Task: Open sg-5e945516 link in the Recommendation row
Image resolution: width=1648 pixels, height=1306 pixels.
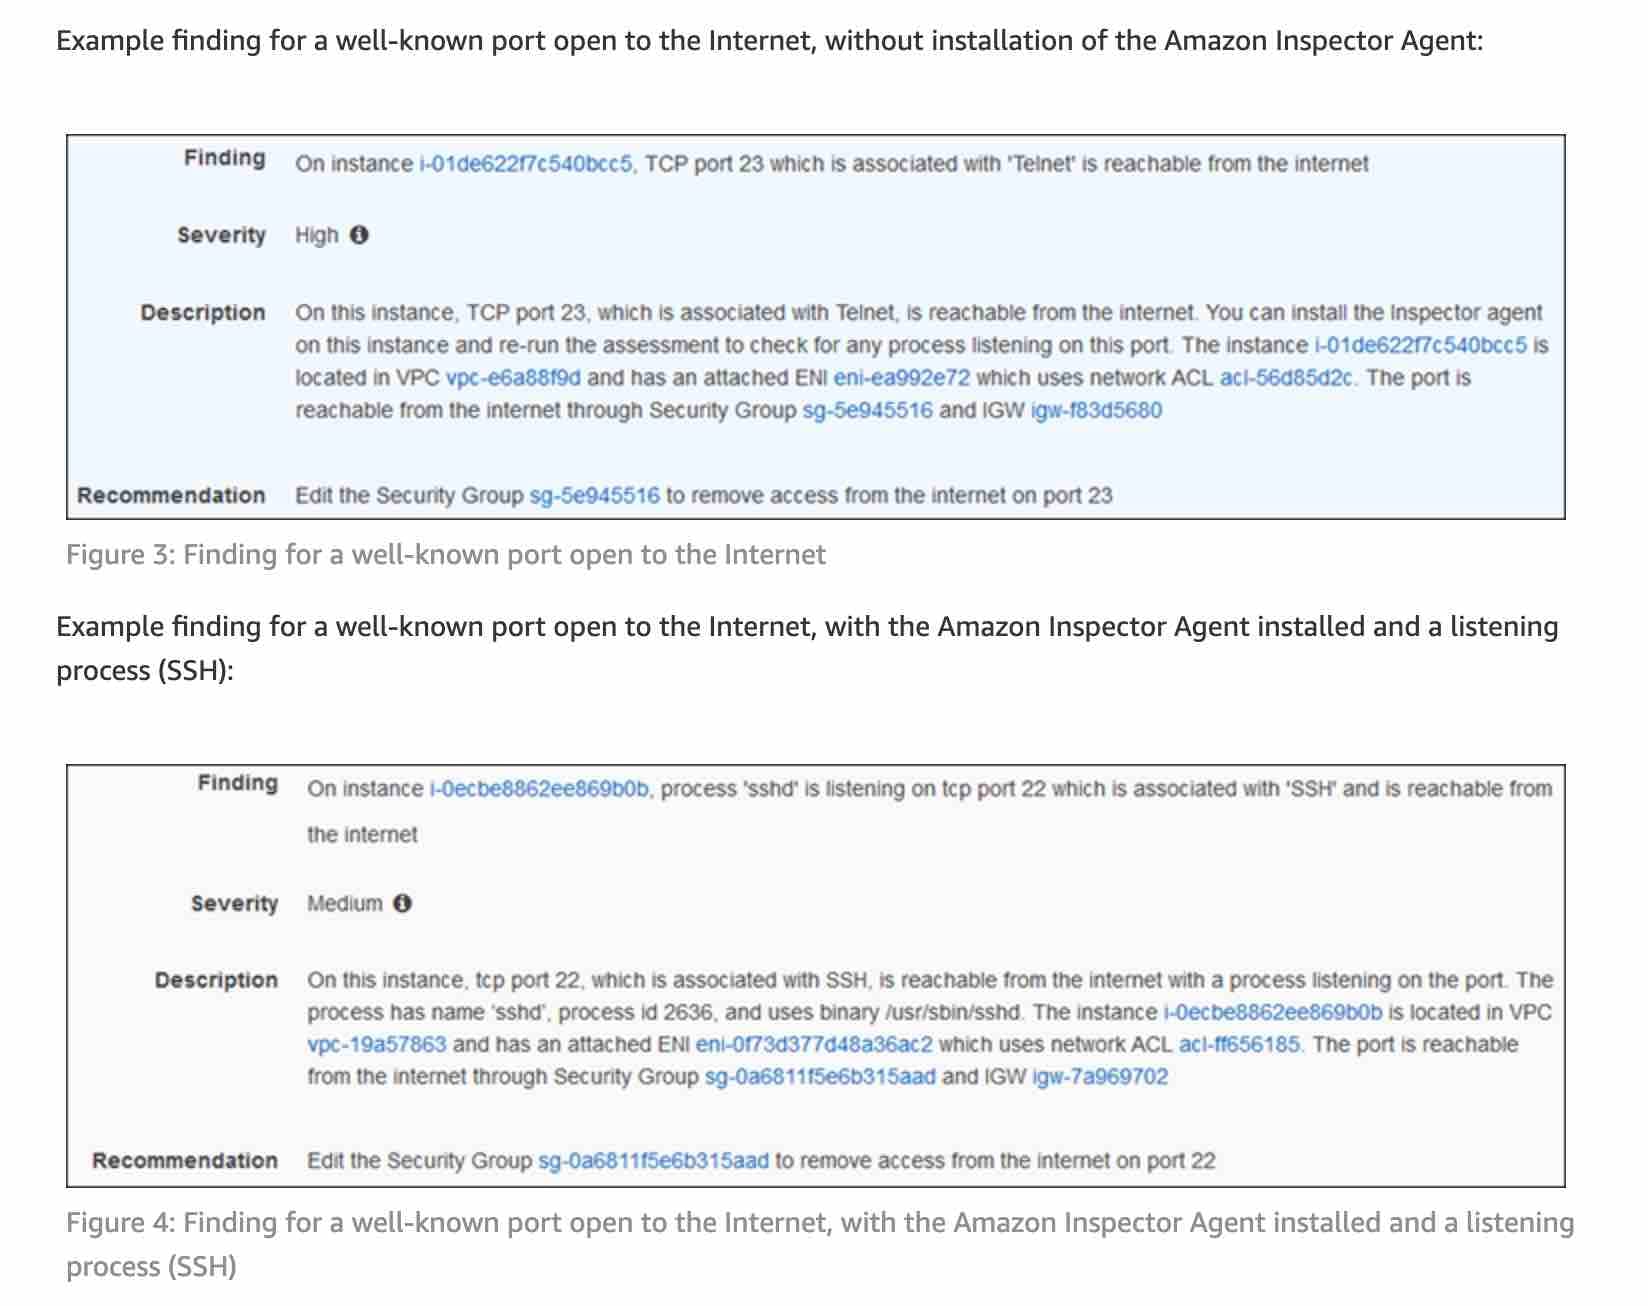Action: [x=594, y=495]
